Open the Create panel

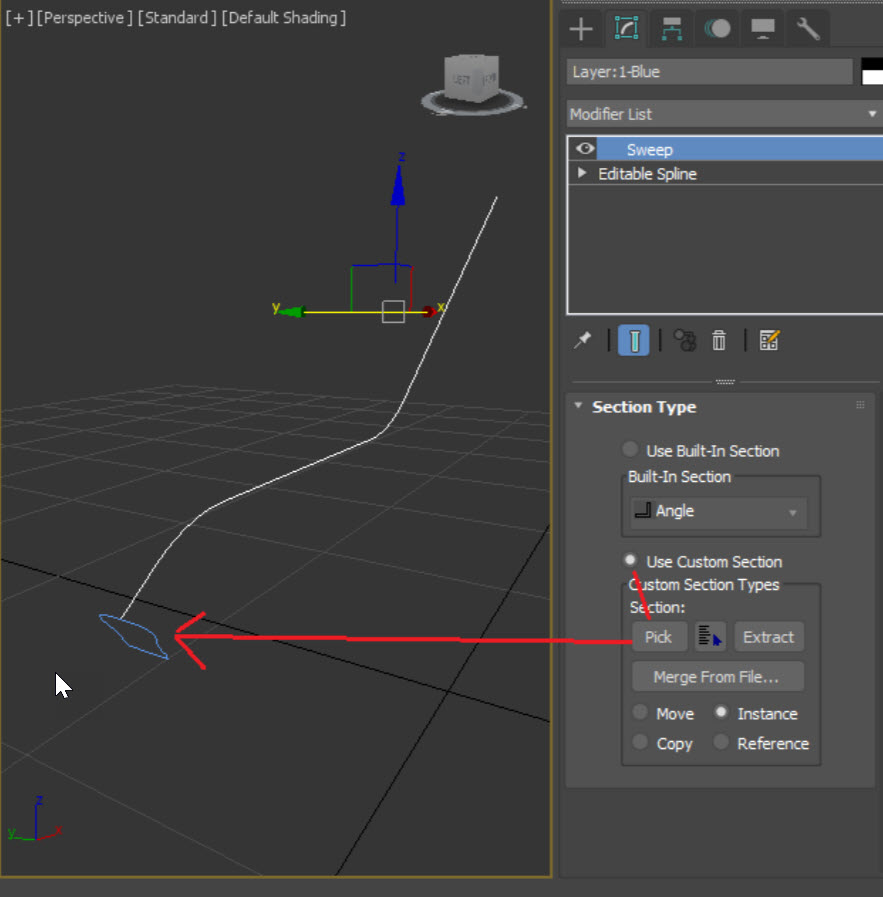[581, 29]
